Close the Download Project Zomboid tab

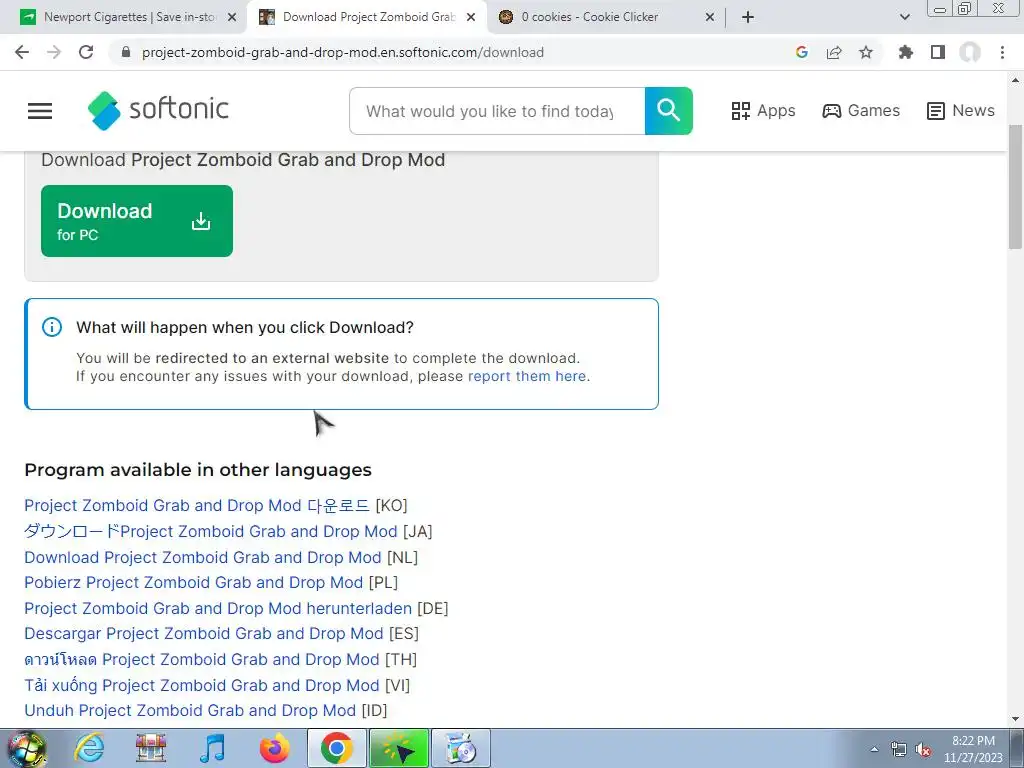[471, 18]
